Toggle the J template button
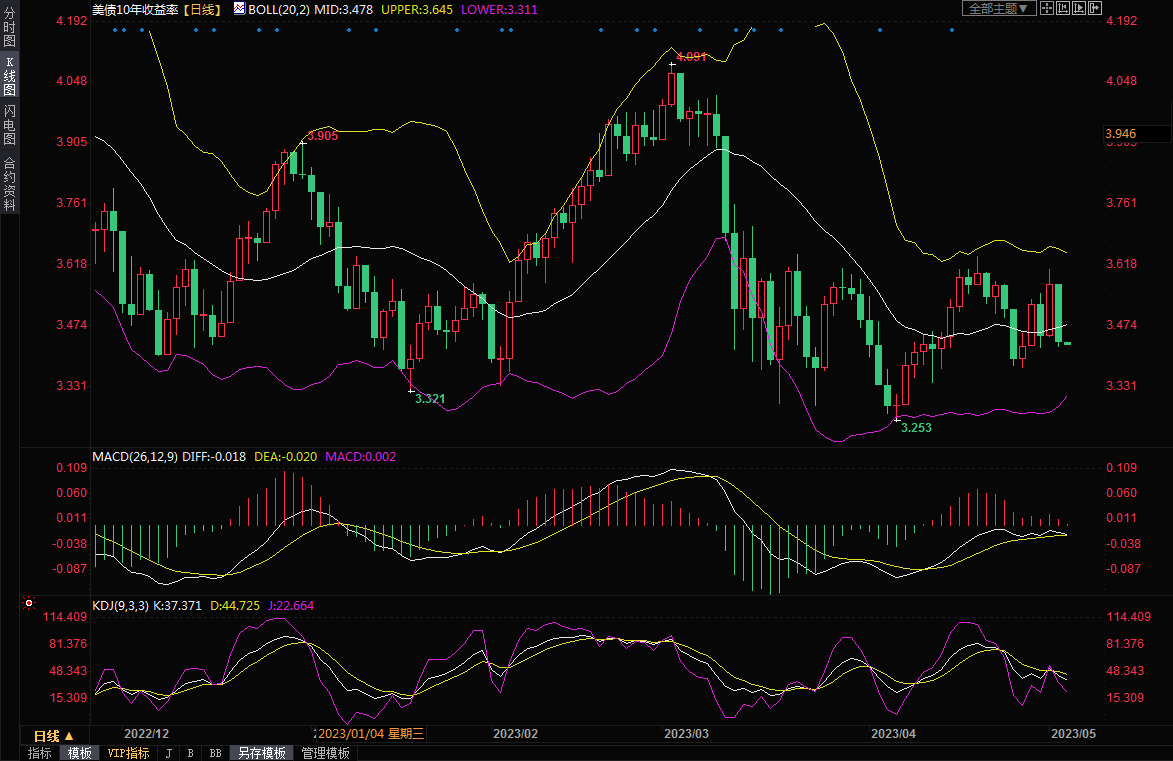The width and height of the screenshot is (1173, 761). click(168, 753)
